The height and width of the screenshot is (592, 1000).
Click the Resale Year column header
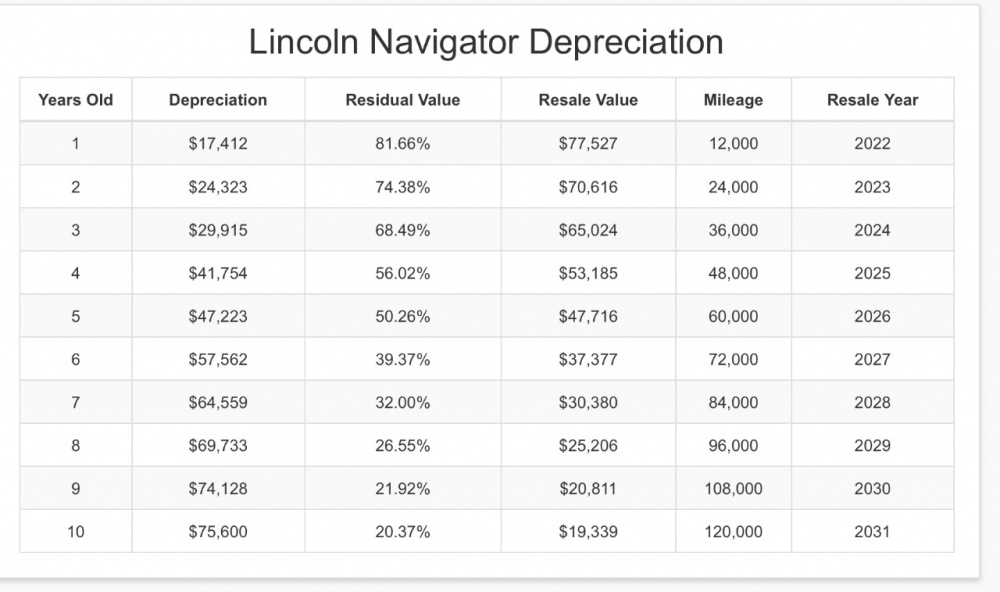[872, 100]
